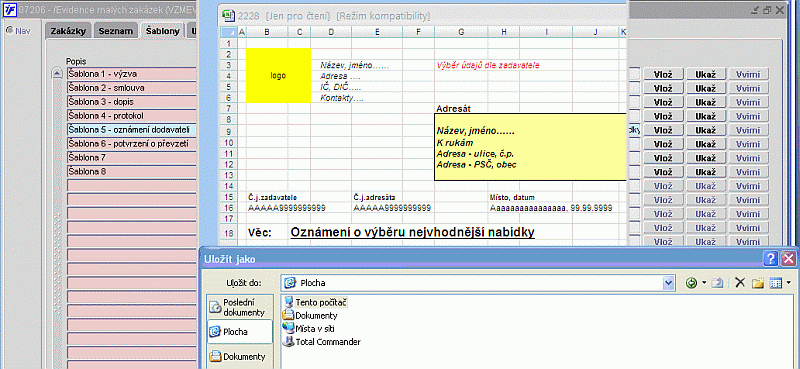The width and height of the screenshot is (800, 369).
Task: Click the Oznámení o výběru nejvhodnější nabídky heading
Action: [x=412, y=233]
